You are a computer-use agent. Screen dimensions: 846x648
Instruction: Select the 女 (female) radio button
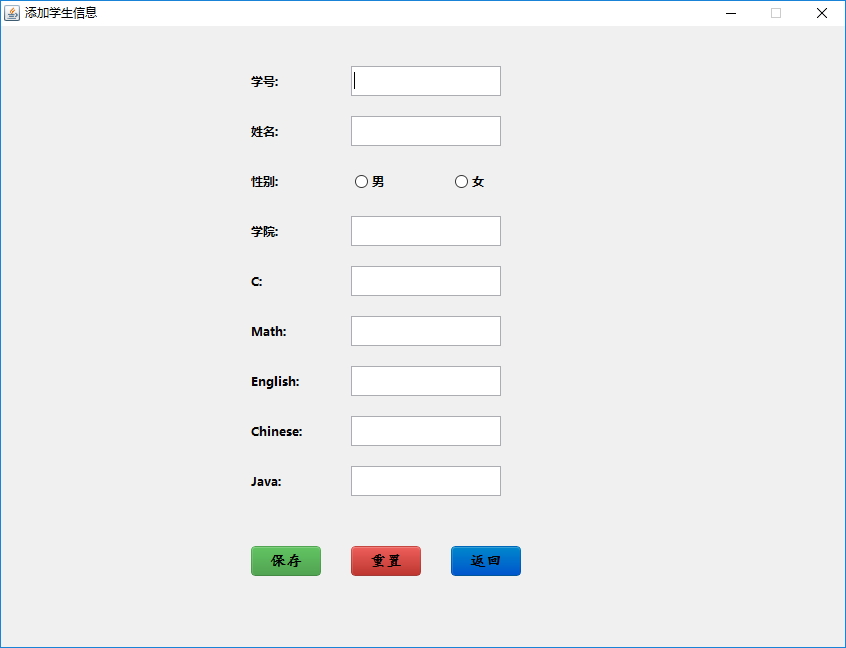click(x=461, y=181)
